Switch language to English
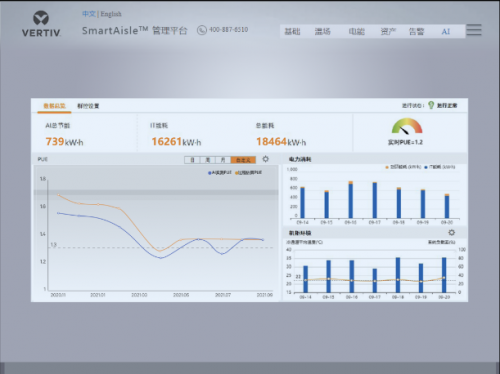 coord(111,14)
